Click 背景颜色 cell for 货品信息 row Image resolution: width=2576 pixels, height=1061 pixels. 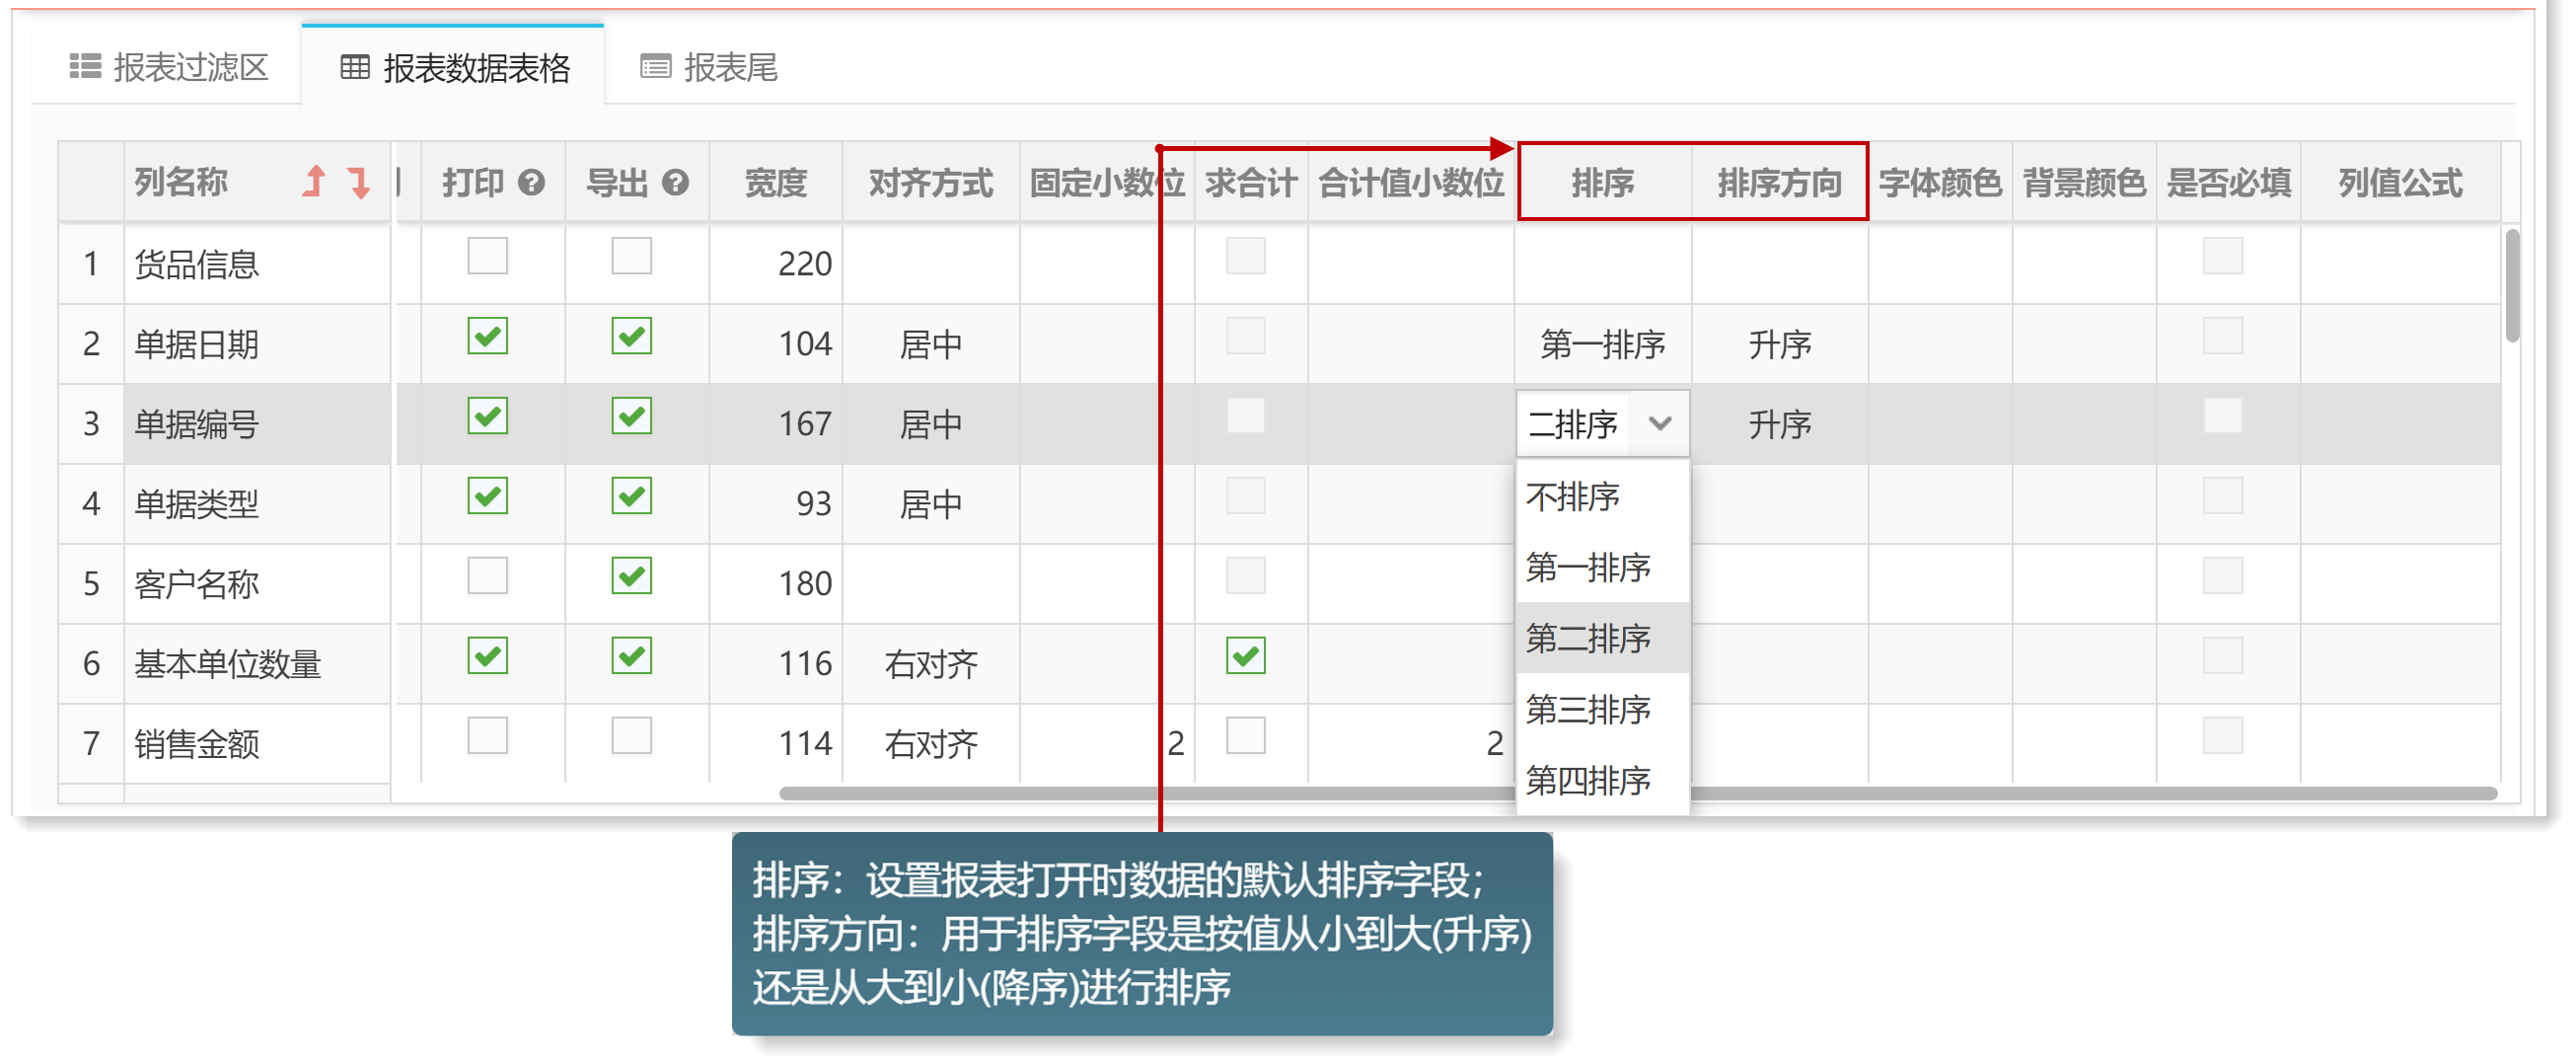click(2084, 263)
